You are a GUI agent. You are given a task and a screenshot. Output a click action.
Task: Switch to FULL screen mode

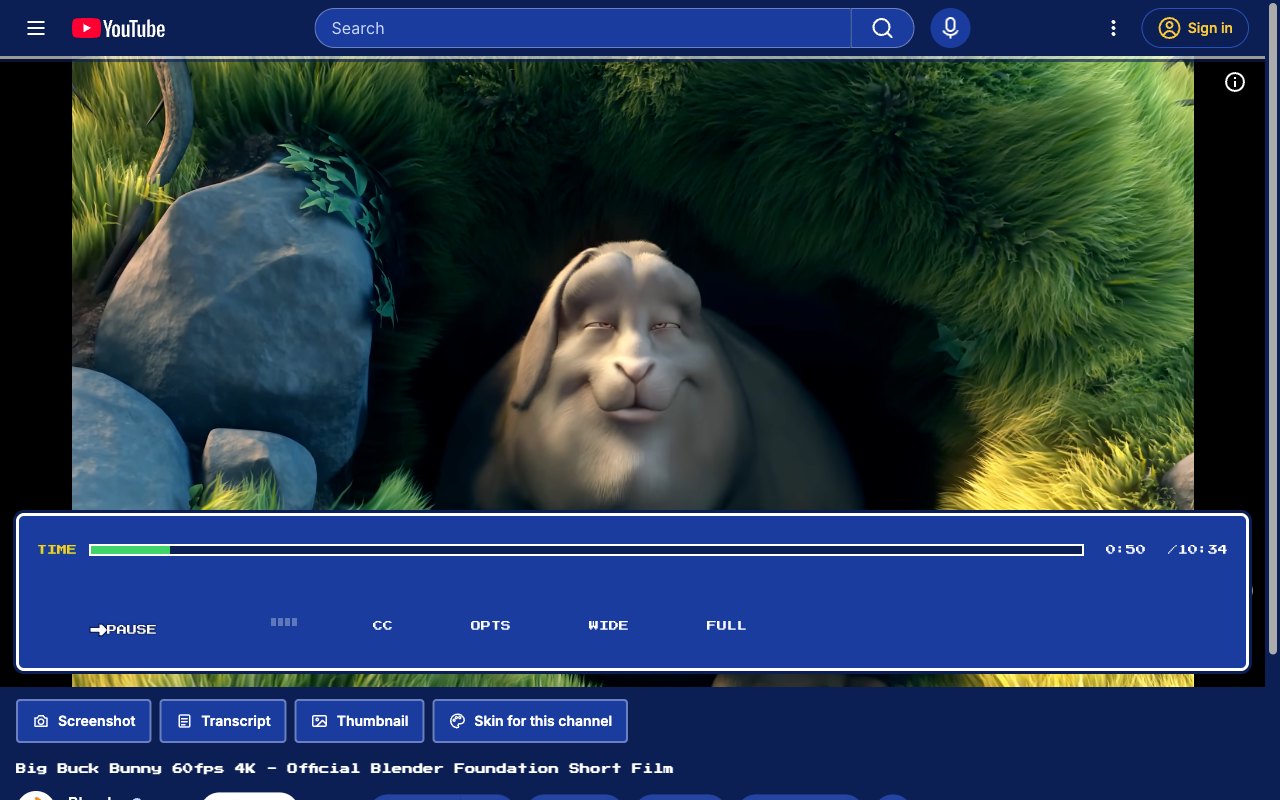(x=726, y=625)
